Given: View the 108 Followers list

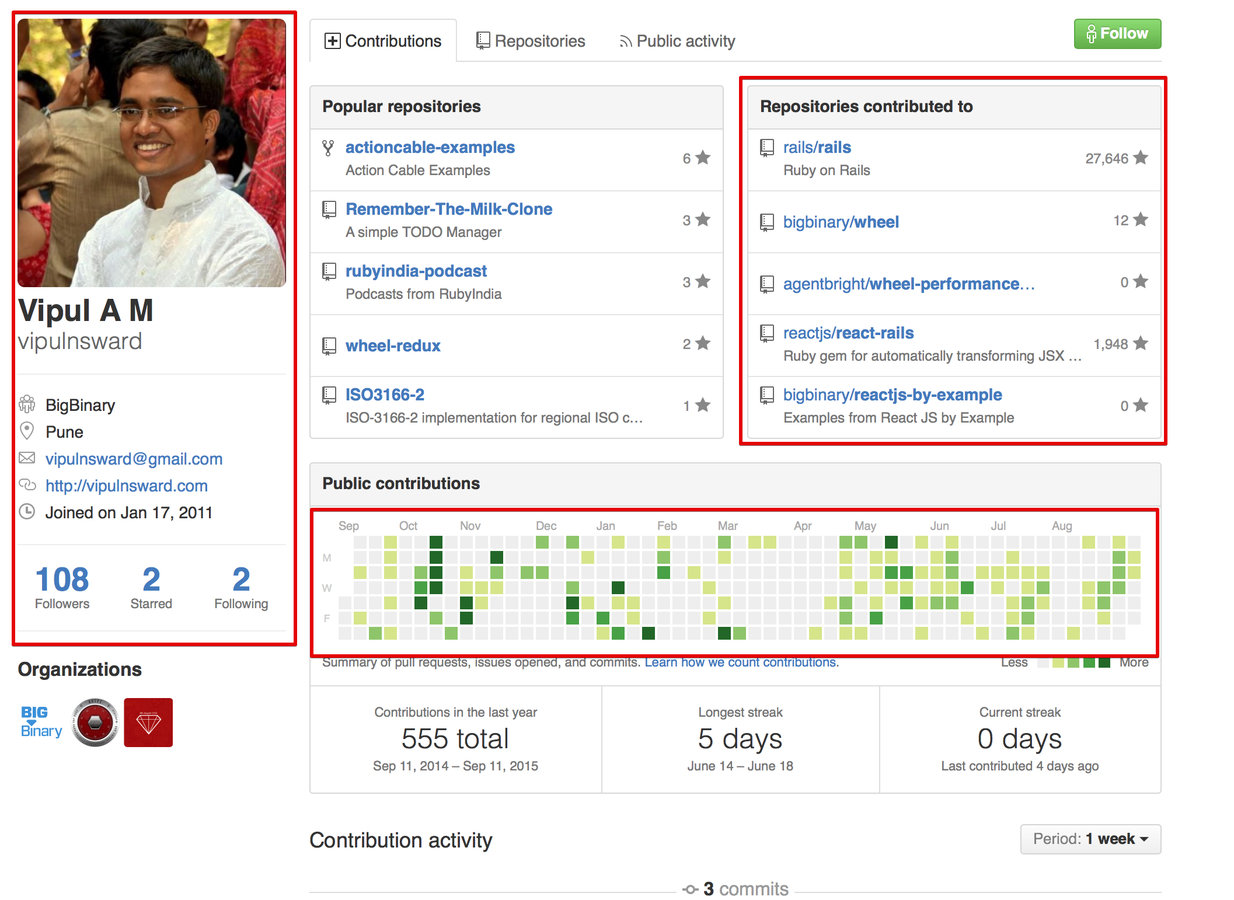Looking at the screenshot, I should pyautogui.click(x=62, y=587).
